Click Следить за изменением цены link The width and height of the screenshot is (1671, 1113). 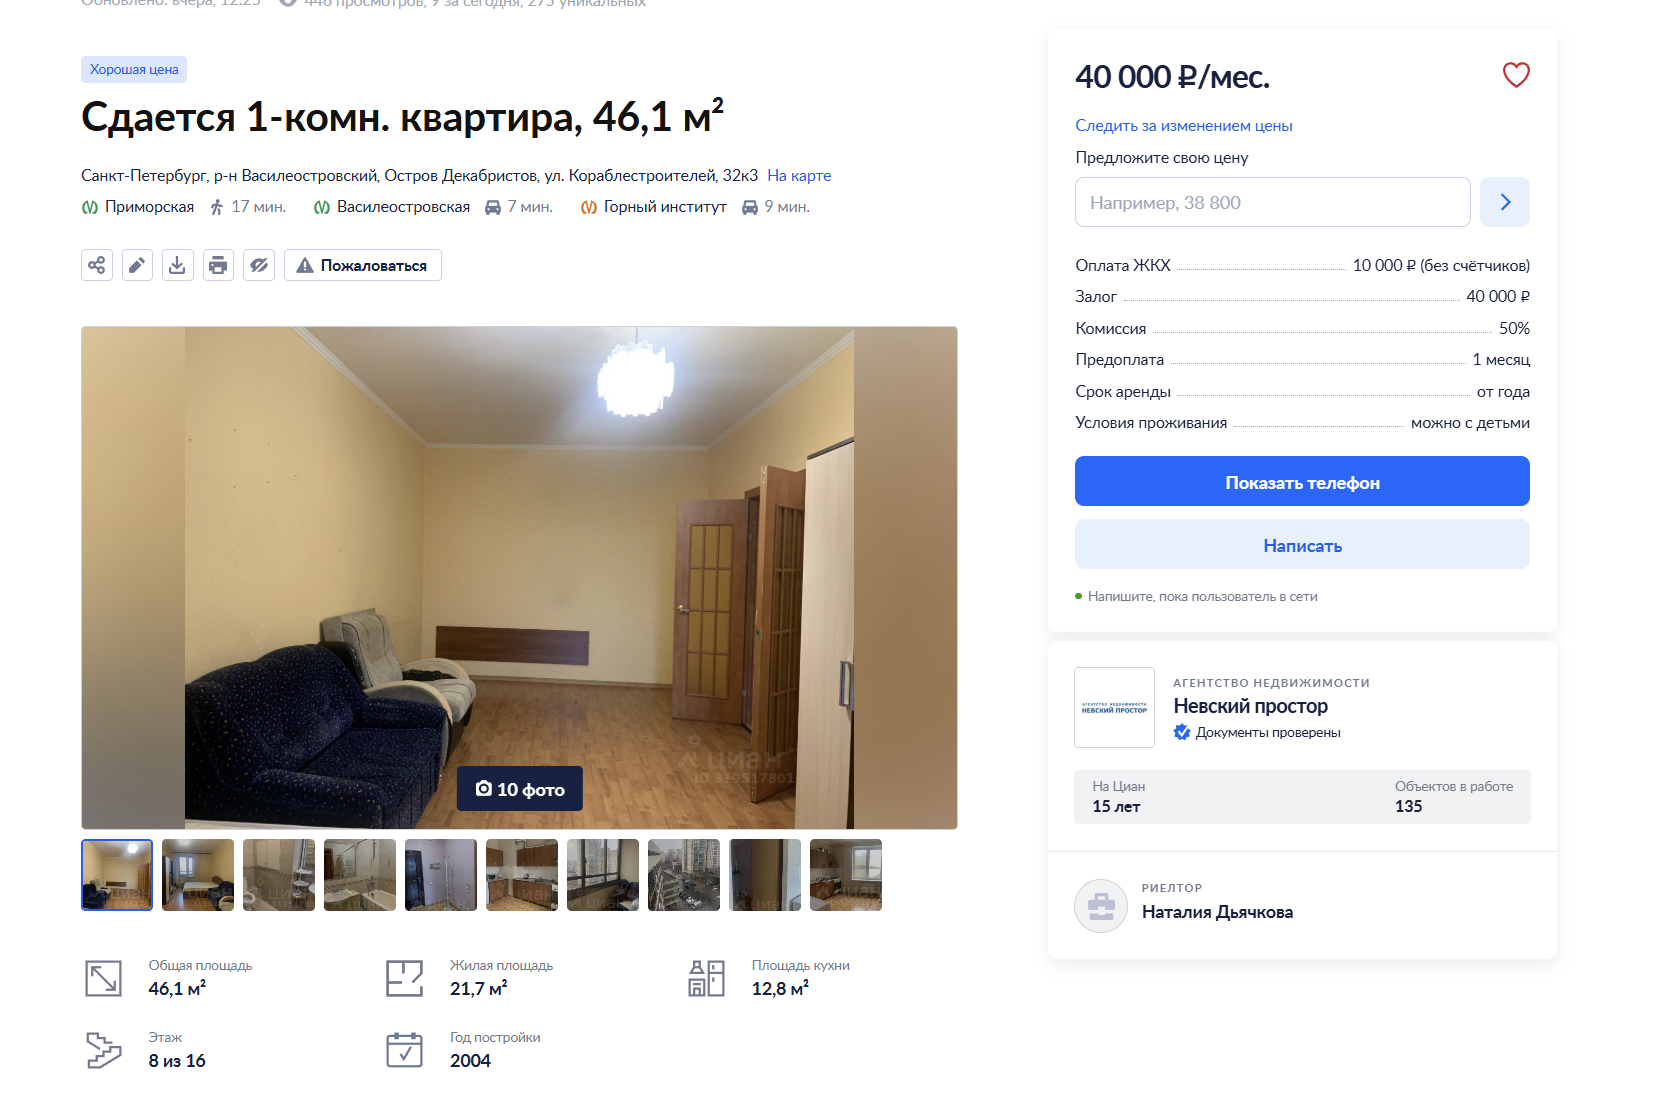point(1184,125)
